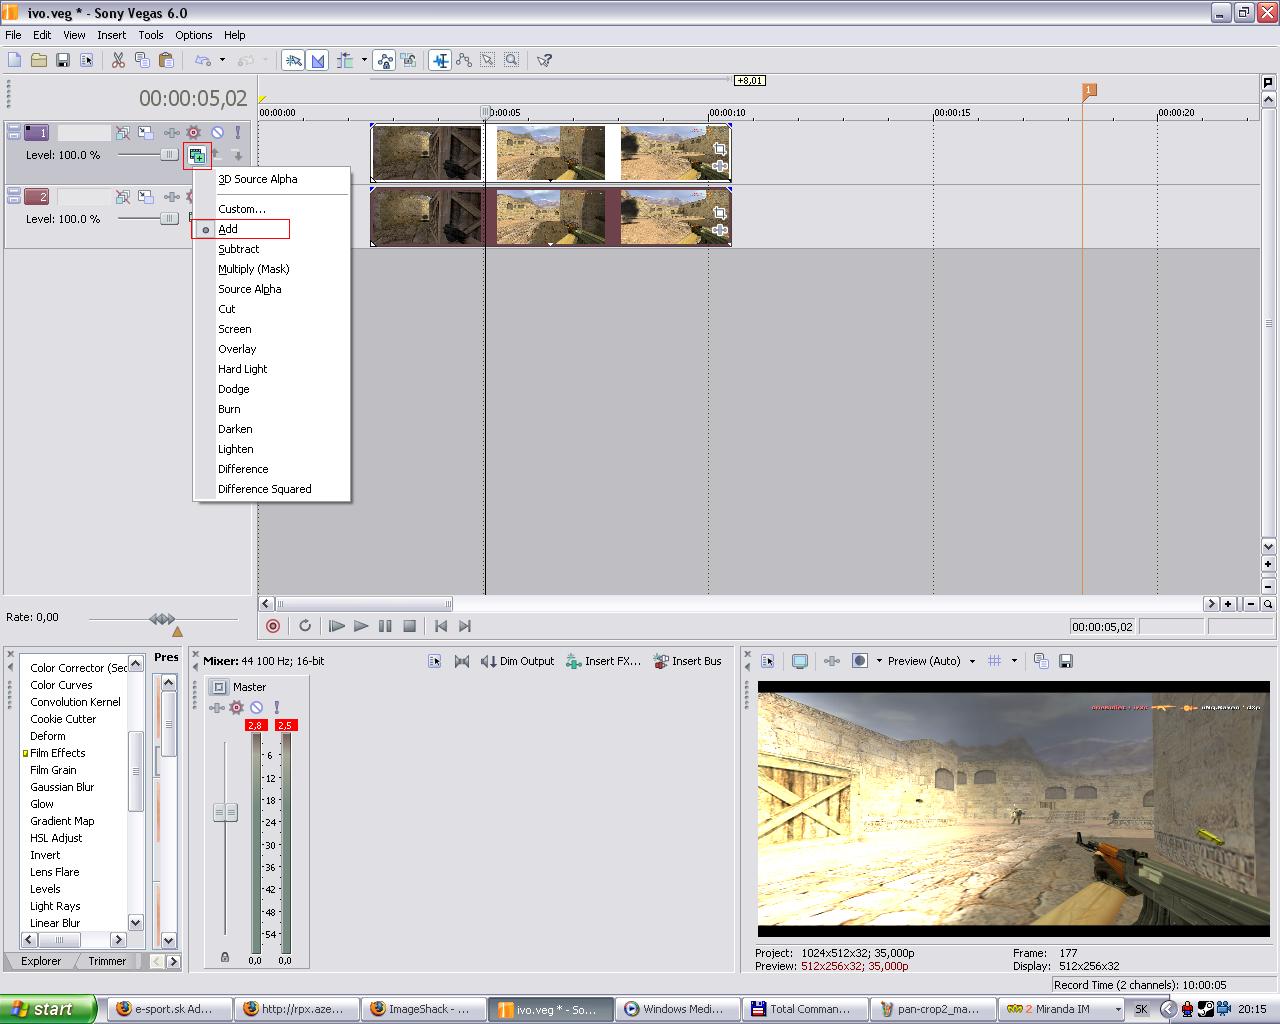Select the Zoom Edit tool
This screenshot has width=1280, height=1024.
[x=512, y=60]
